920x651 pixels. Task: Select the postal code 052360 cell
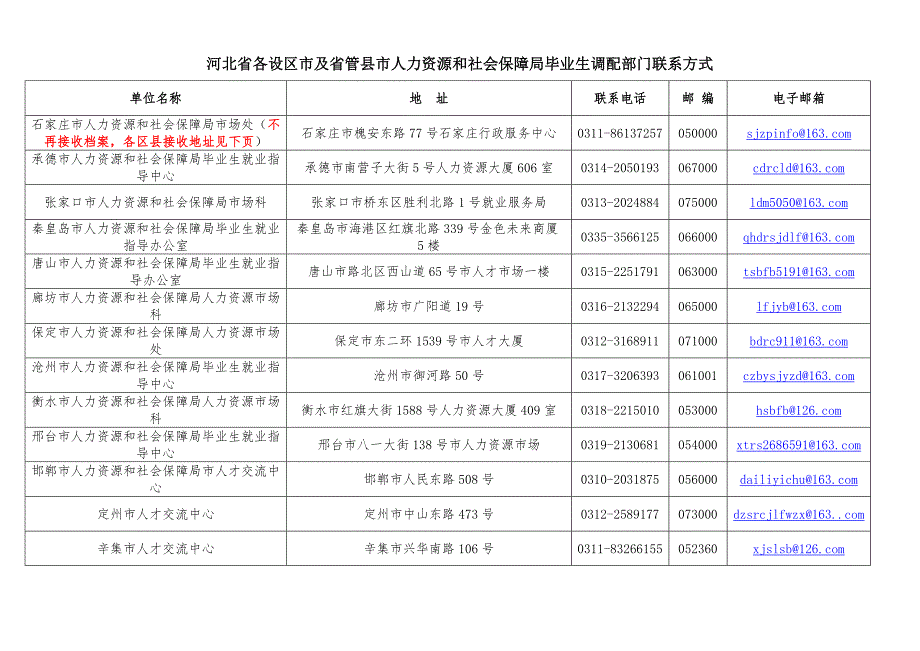click(697, 549)
